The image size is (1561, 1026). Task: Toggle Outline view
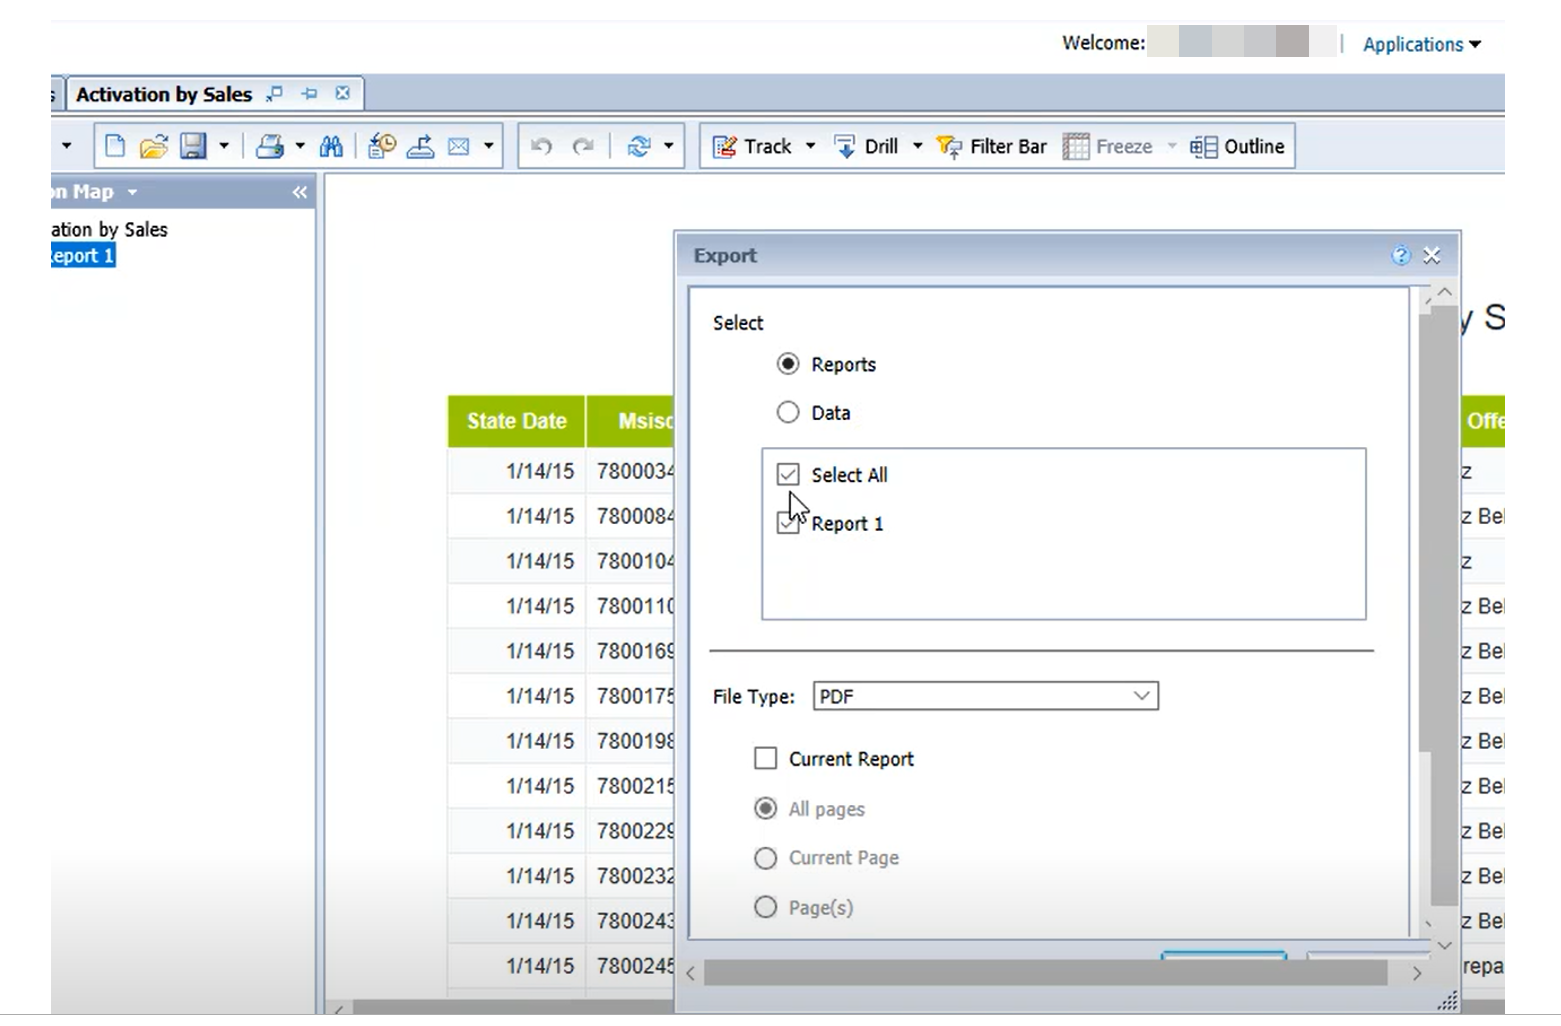[1237, 146]
